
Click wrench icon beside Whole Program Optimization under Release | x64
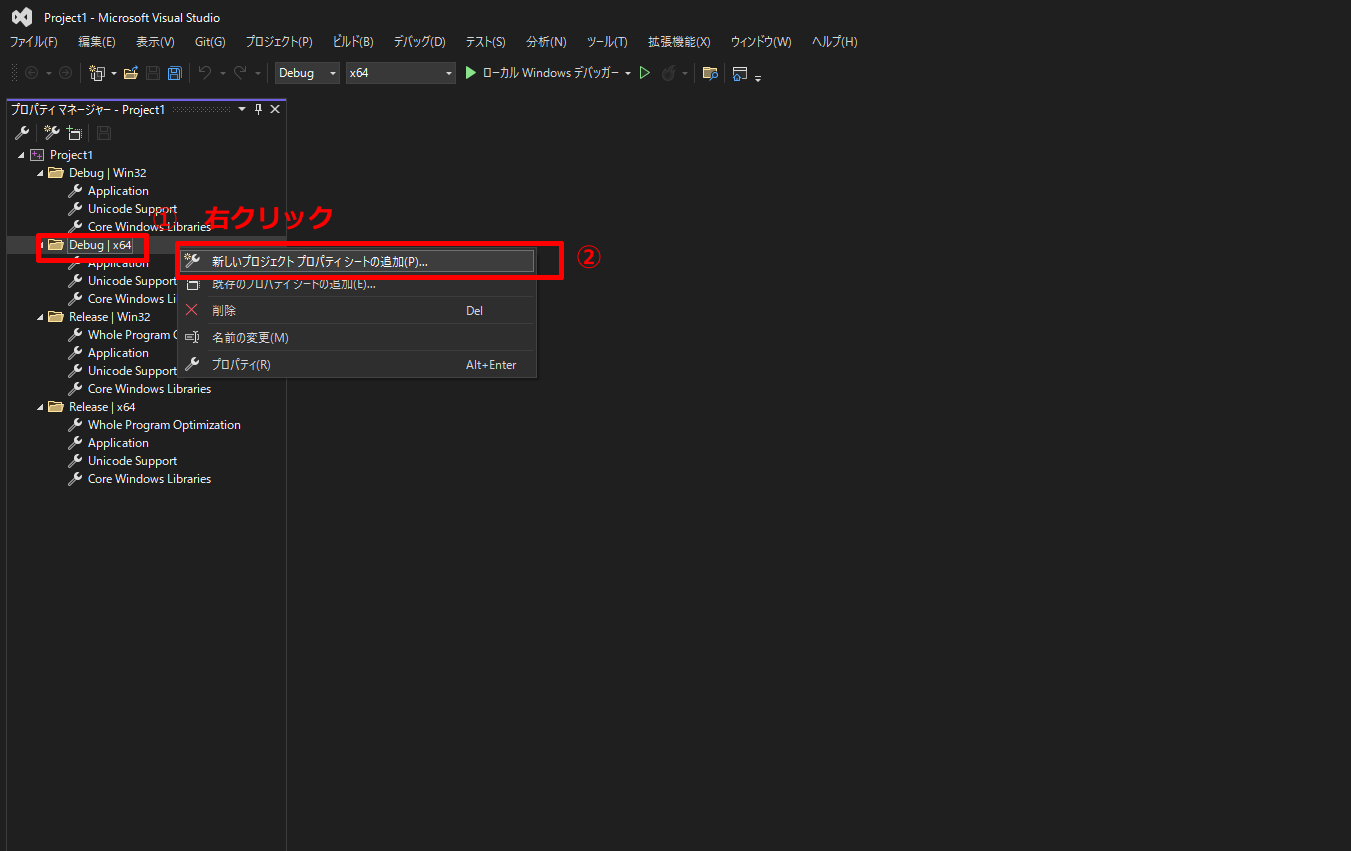click(75, 425)
